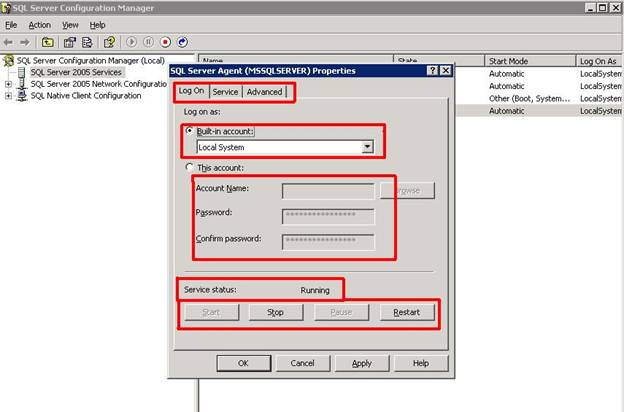Select SQL Native Client Configuration tree item
624x412 pixels.
(86, 96)
